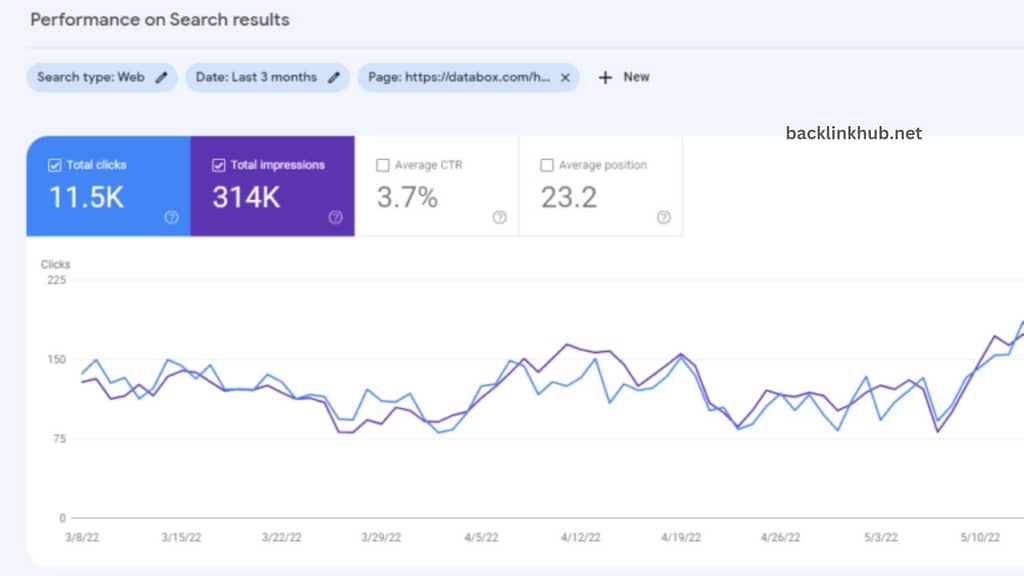Click the help icon on Total impressions card
This screenshot has width=1024, height=576.
click(x=334, y=216)
